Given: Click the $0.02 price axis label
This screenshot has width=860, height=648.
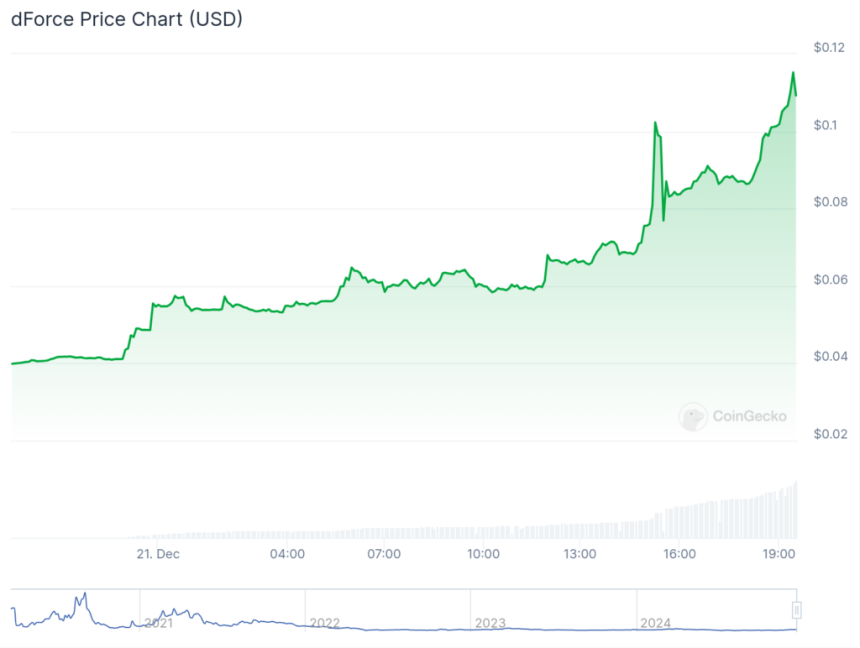Looking at the screenshot, I should click(x=831, y=434).
